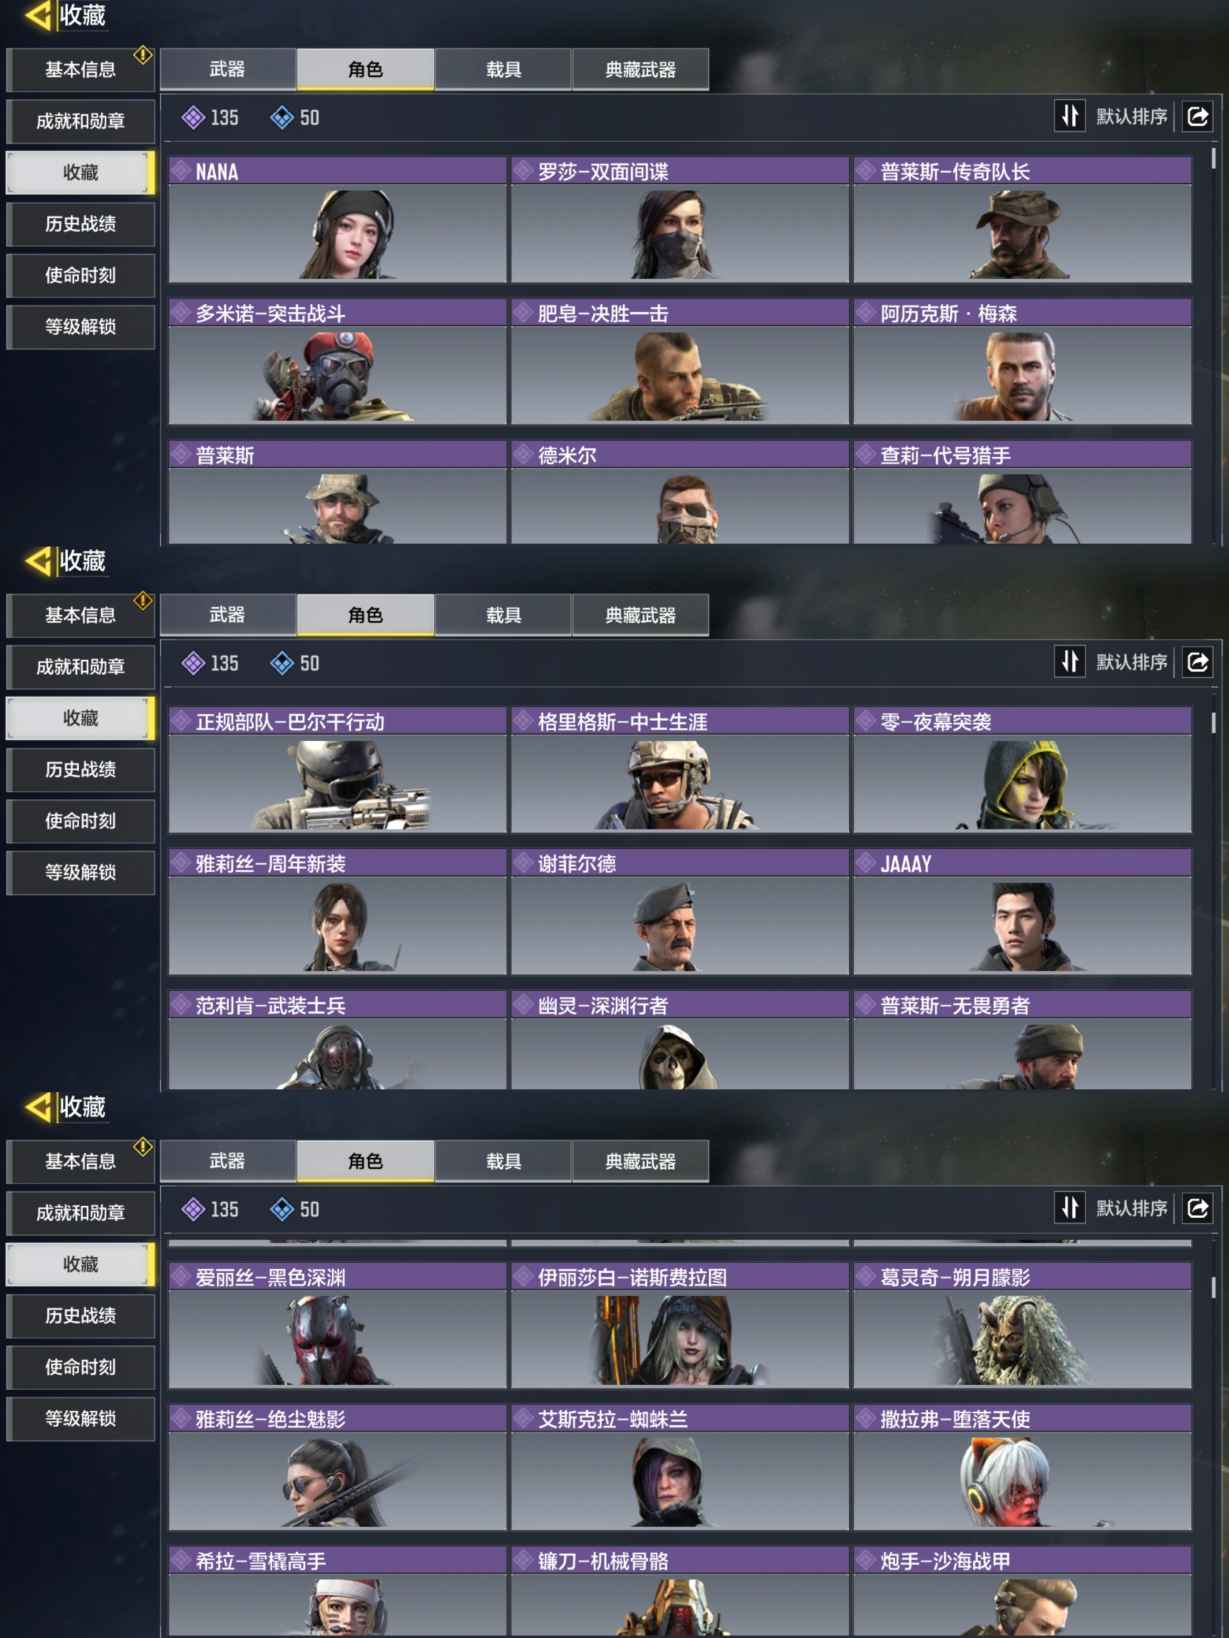Click the diamond icon beside the NANA title
1229x1638 pixels.
point(181,171)
